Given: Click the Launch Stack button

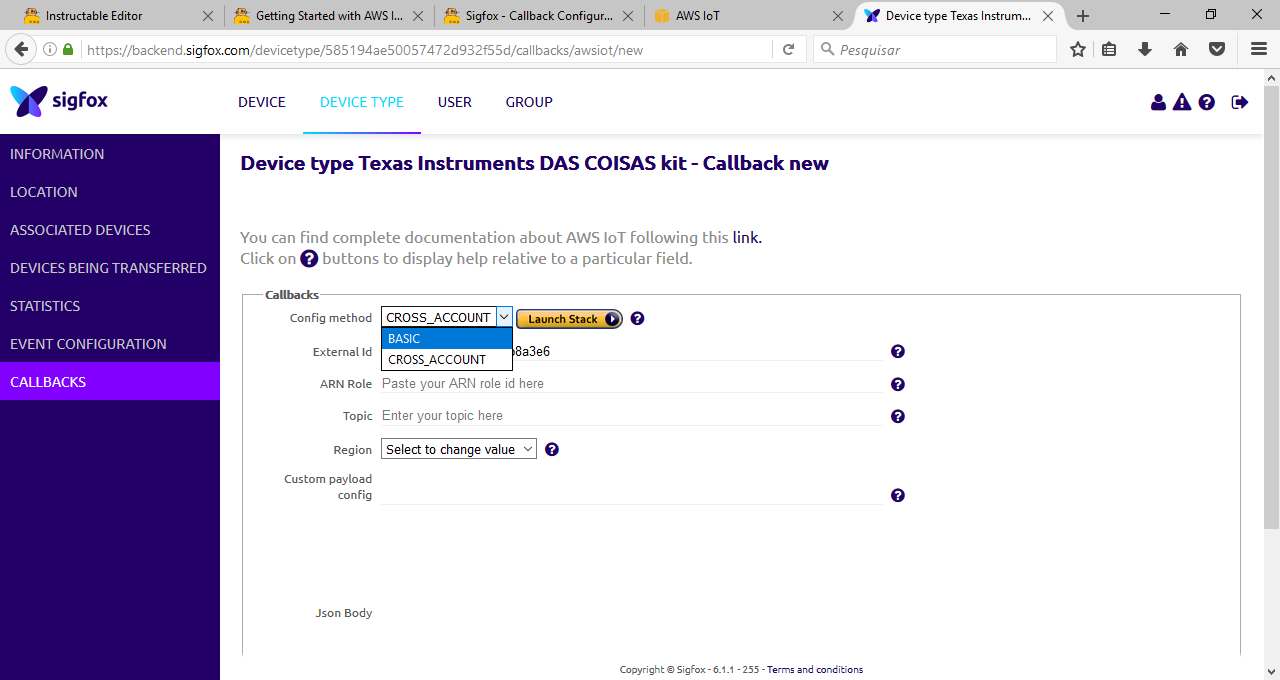Looking at the screenshot, I should [569, 318].
